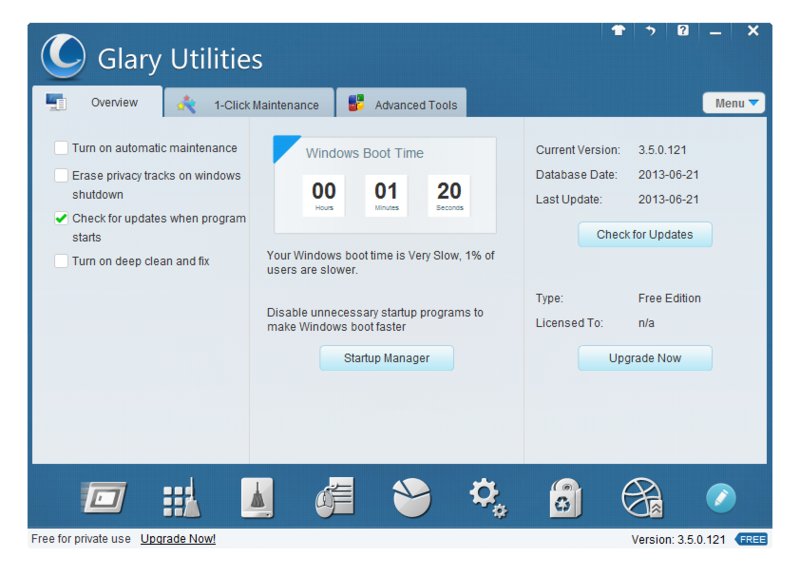Click the Glary Utilities moon logo

(63, 56)
